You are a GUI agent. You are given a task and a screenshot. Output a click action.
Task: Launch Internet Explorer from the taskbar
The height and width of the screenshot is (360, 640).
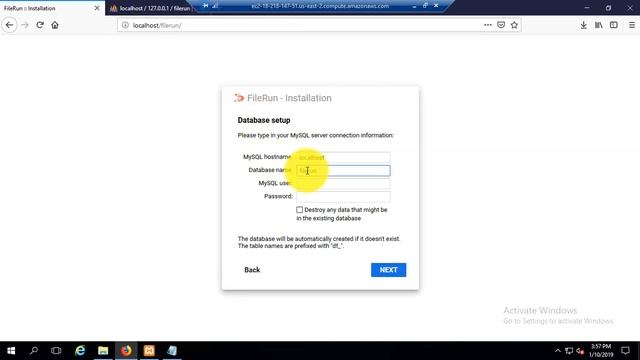80,351
